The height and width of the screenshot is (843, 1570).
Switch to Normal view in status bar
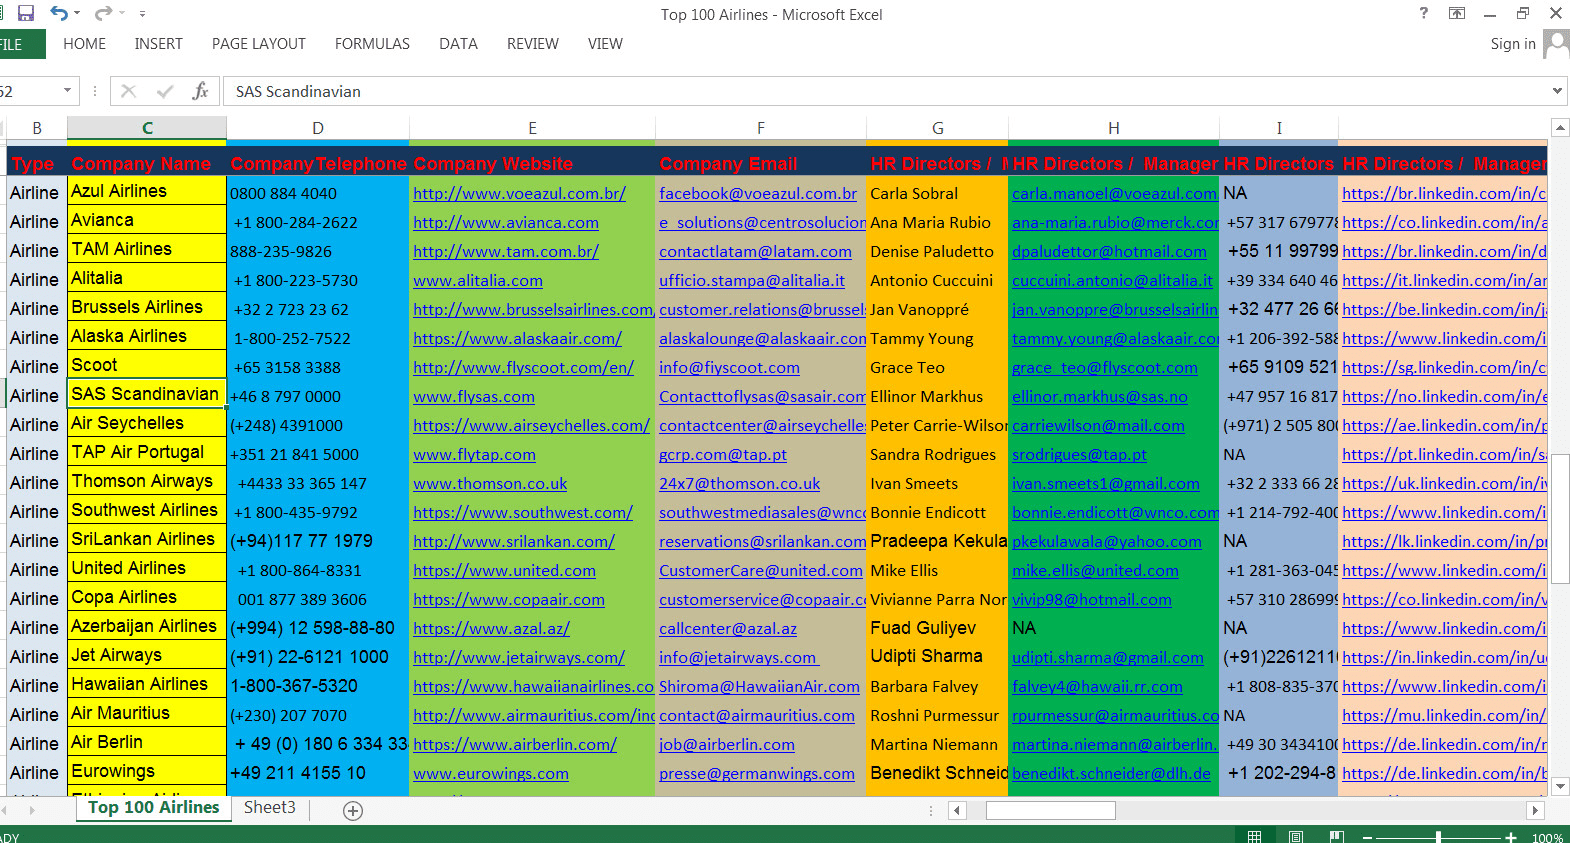click(x=1254, y=836)
